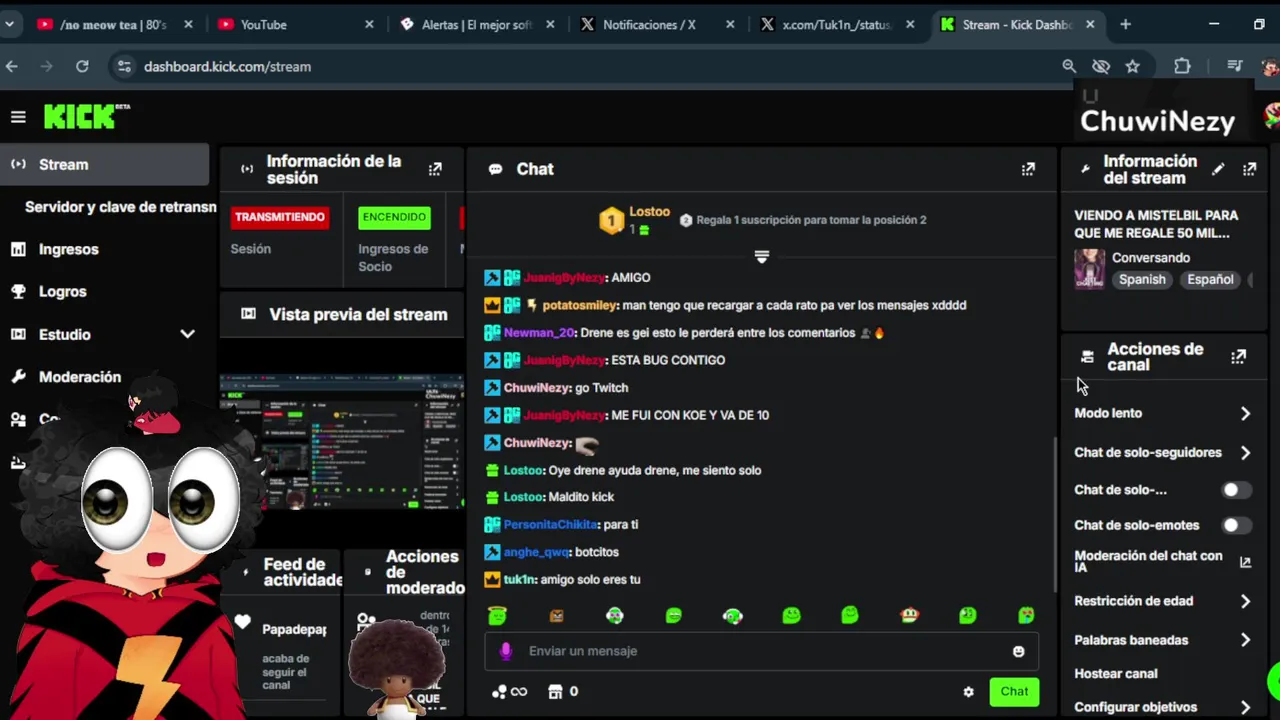Click the Enviar un mensaje field

761,651
